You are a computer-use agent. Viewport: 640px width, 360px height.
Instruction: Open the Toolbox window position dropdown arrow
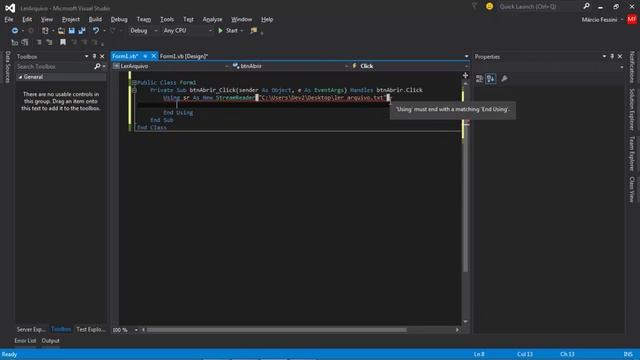tap(87, 56)
